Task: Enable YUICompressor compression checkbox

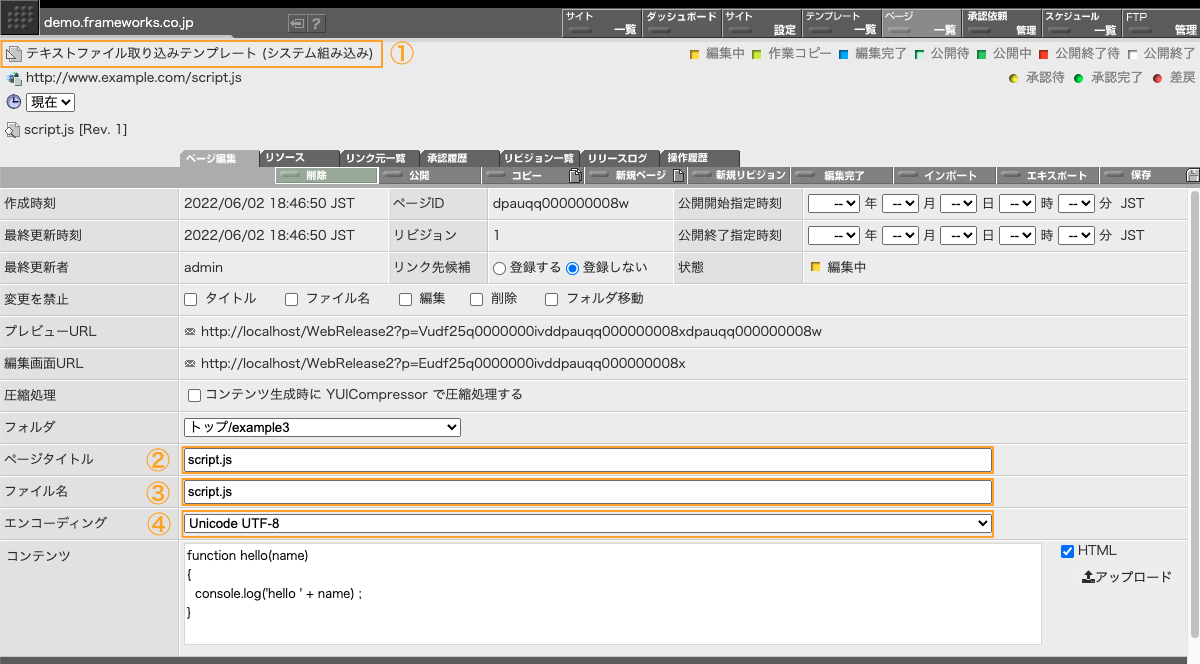Action: tap(194, 394)
